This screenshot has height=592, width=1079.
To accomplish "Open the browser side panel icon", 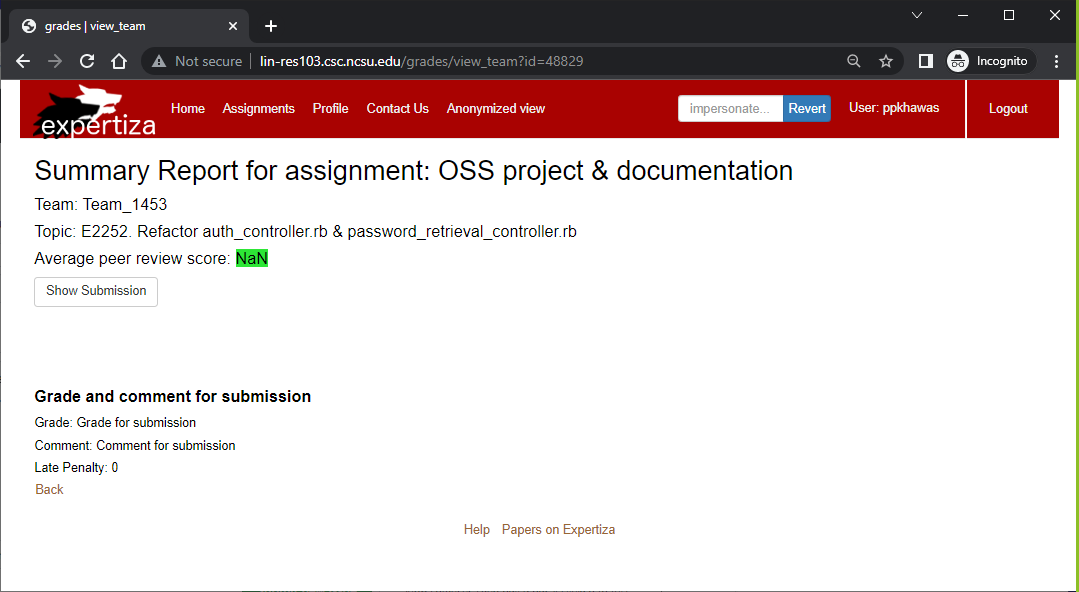I will (925, 61).
